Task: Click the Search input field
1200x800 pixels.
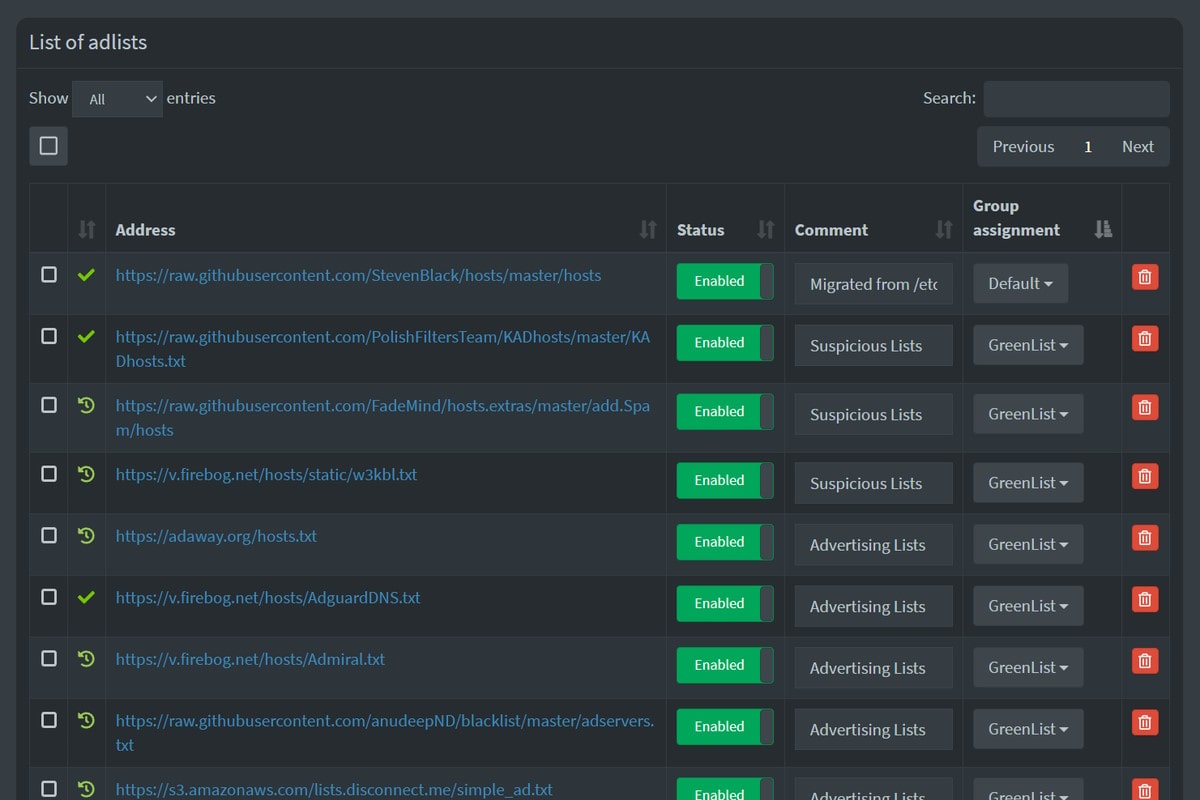Action: click(x=1076, y=99)
